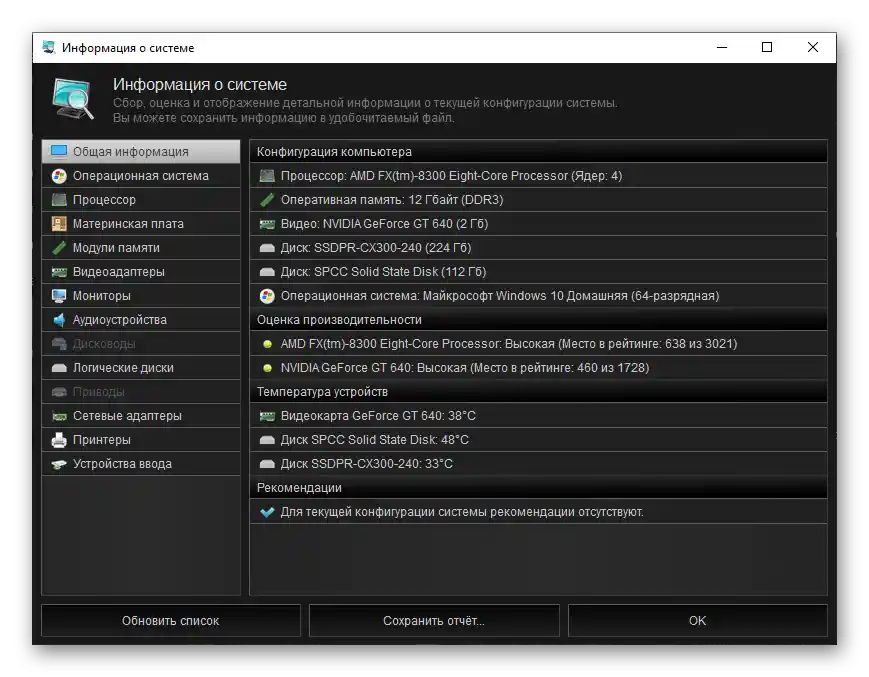Click the disk icon beside SSDPR-CX300-240 (224 Гб)
This screenshot has height=677, width=869.
(x=267, y=248)
